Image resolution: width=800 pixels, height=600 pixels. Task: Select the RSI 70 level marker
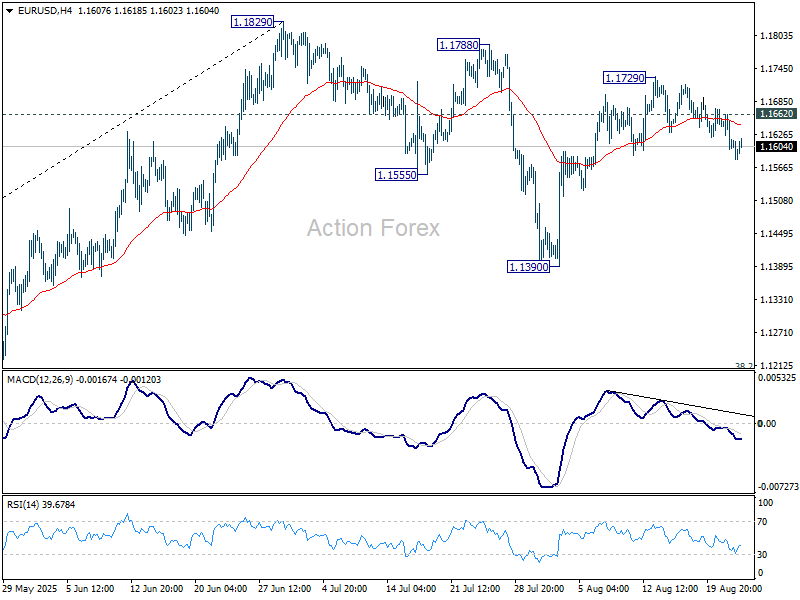coord(766,522)
